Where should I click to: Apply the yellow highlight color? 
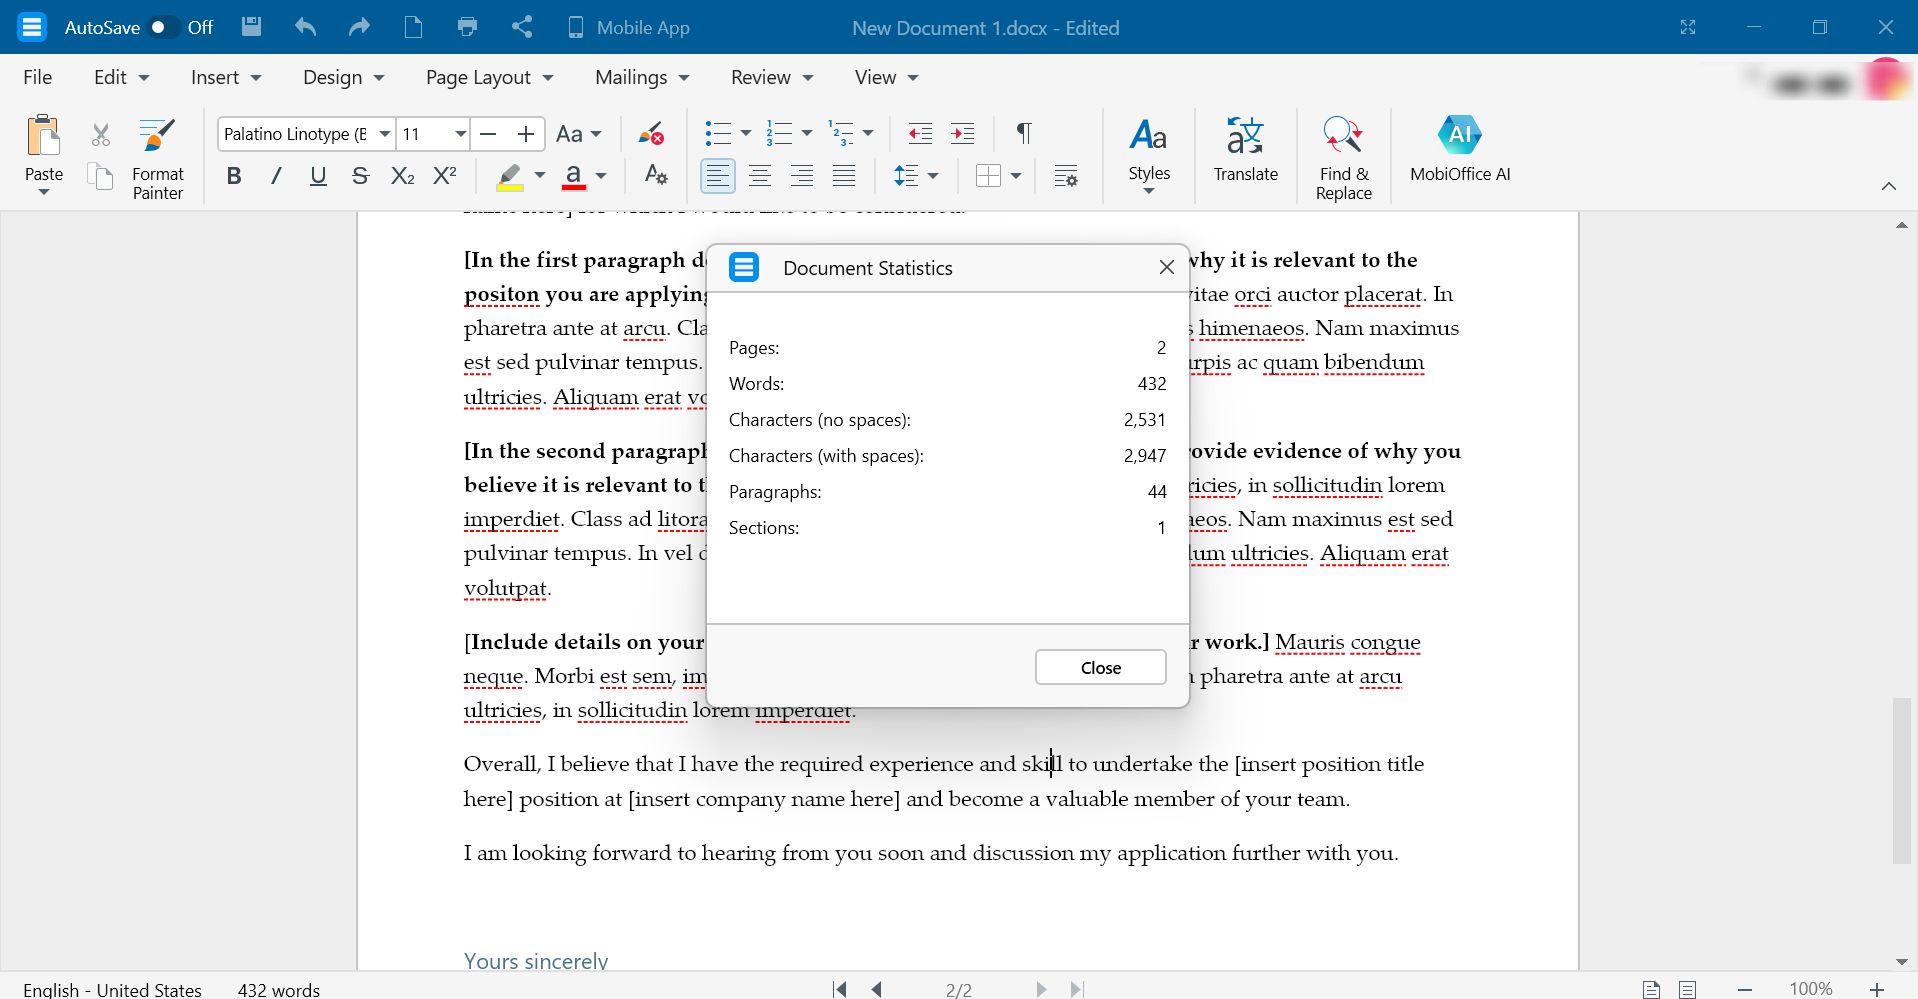pyautogui.click(x=510, y=176)
